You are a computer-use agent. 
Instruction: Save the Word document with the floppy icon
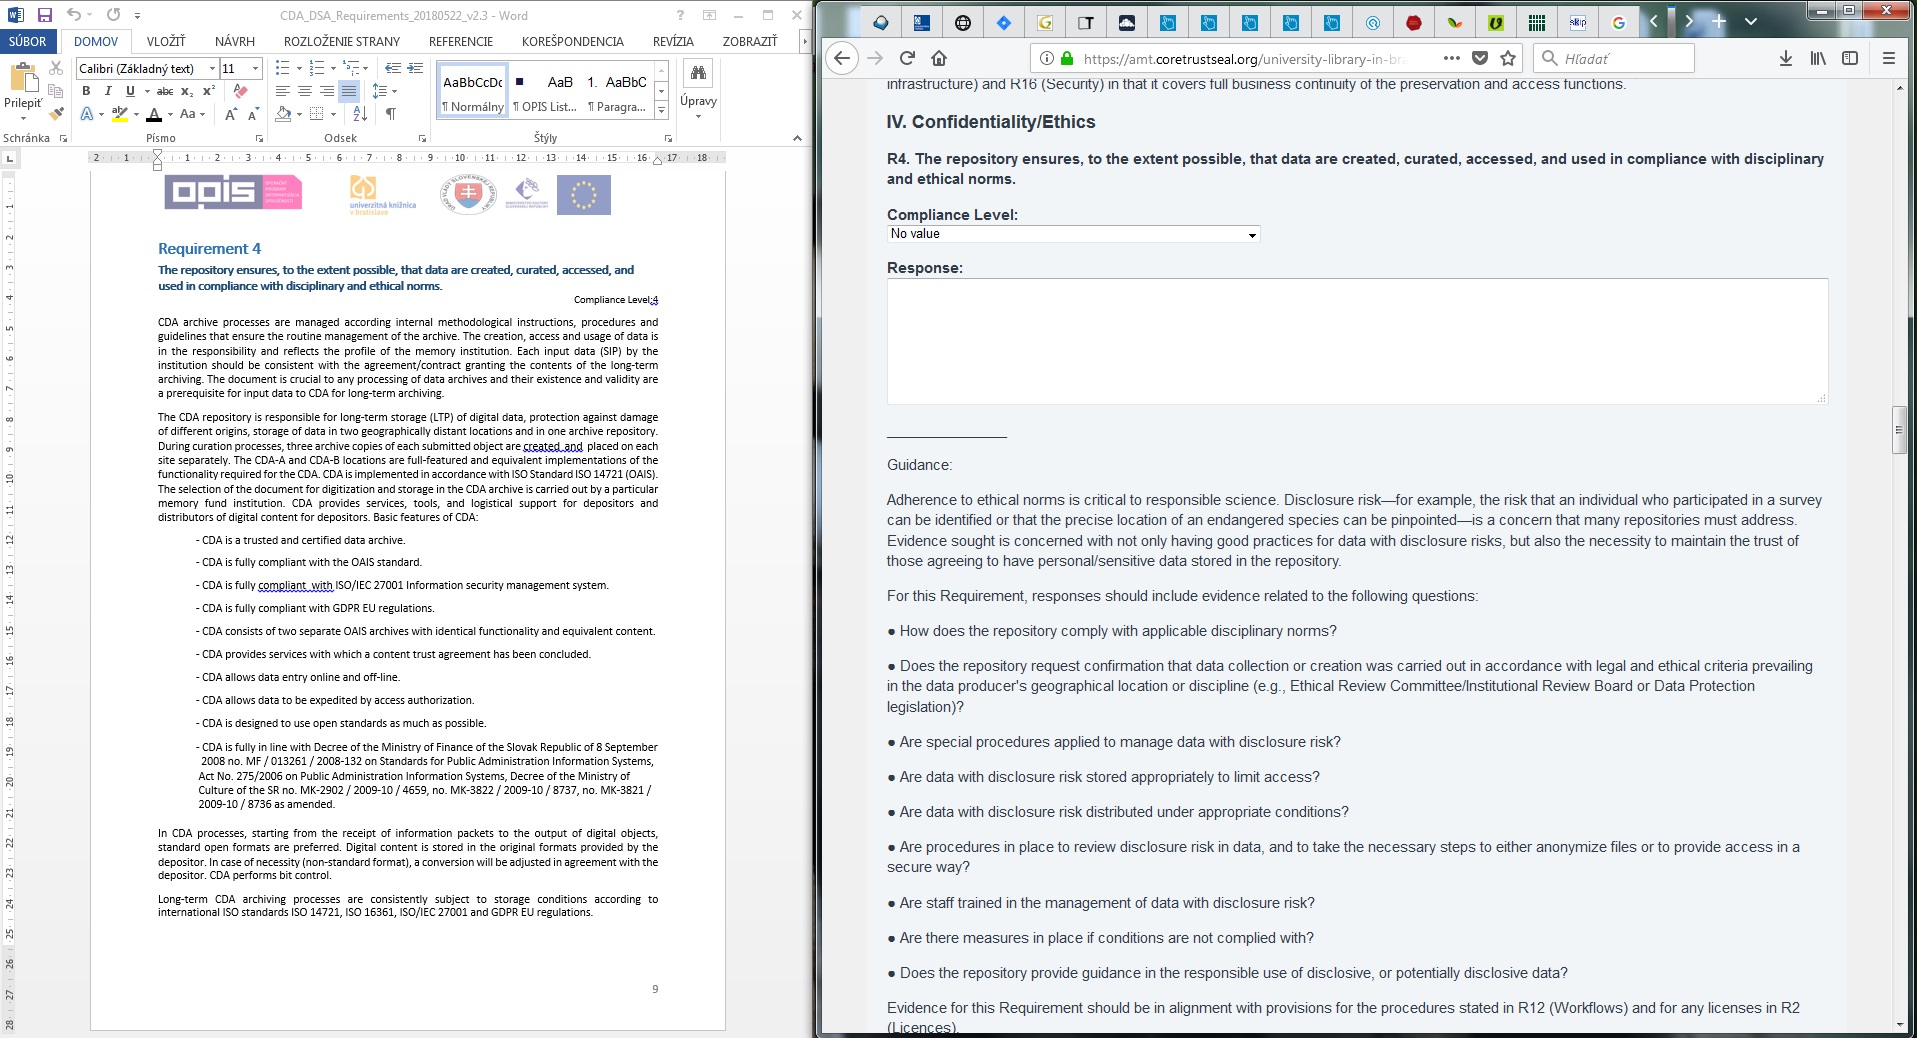click(44, 15)
